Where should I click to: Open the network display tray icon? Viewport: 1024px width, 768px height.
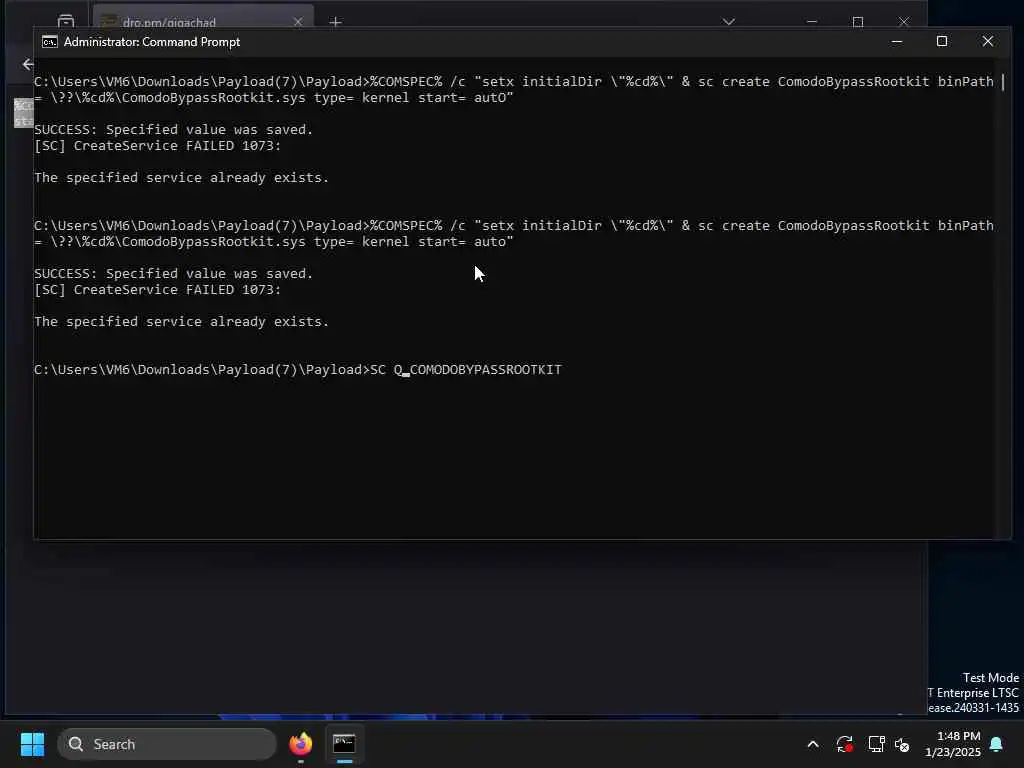pyautogui.click(x=876, y=744)
